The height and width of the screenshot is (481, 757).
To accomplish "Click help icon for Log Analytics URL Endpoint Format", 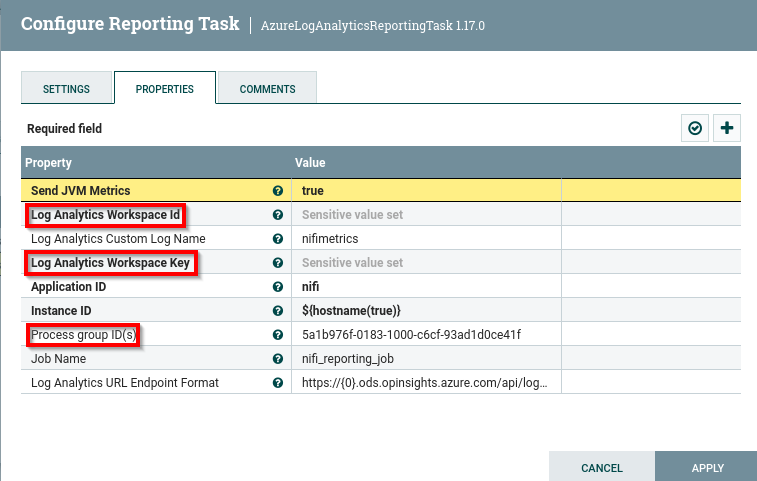I will pyautogui.click(x=278, y=383).
